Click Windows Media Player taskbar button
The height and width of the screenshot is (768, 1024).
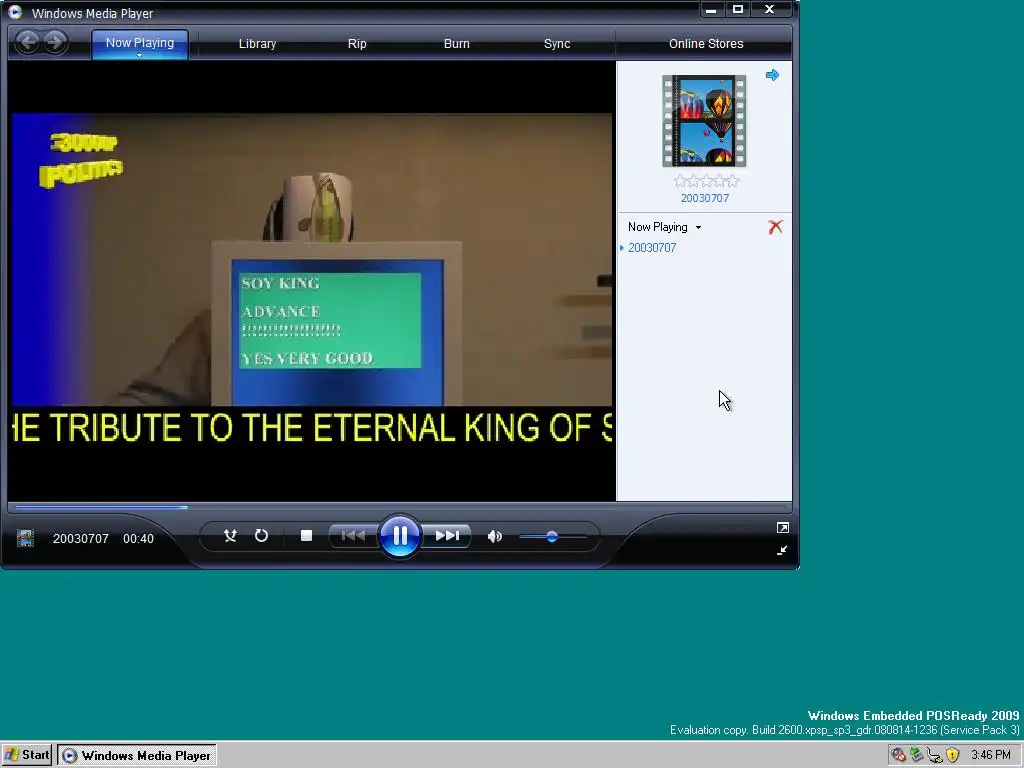click(137, 756)
